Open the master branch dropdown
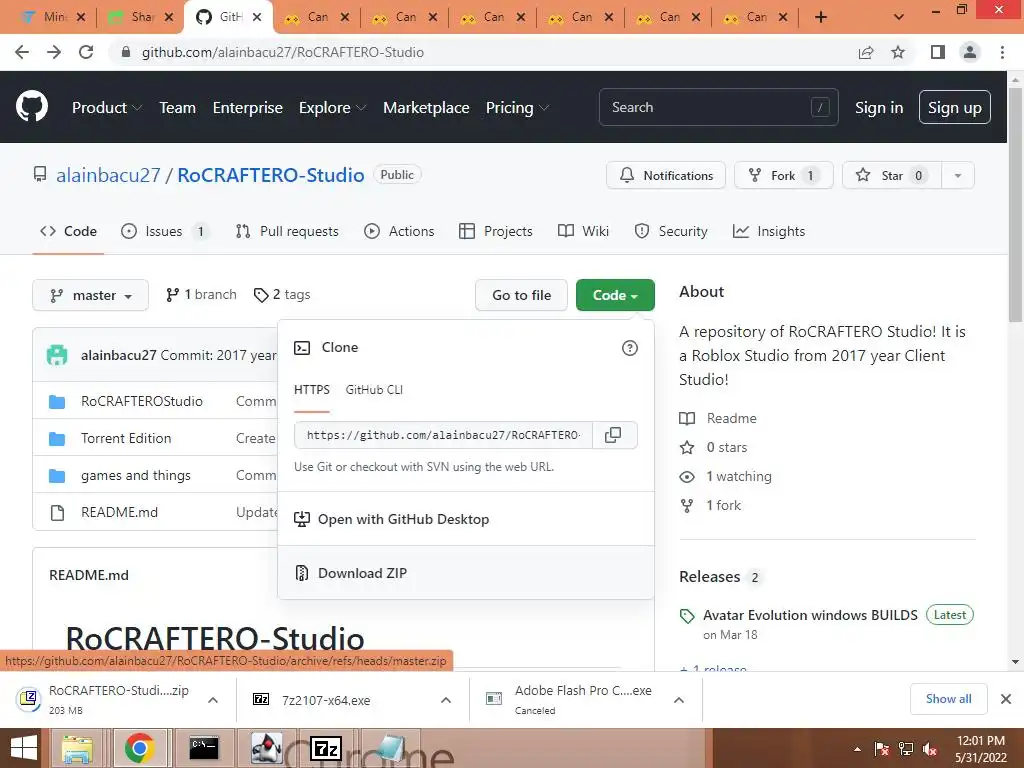Viewport: 1024px width, 768px height. coord(91,295)
